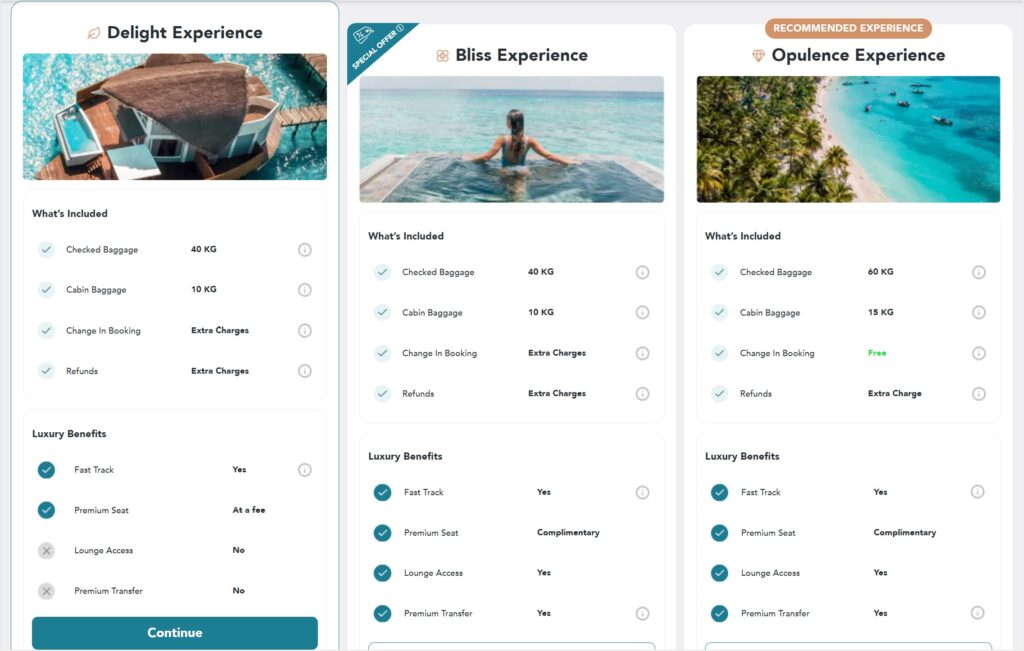Click info icon for Delight Checked Baggage
The height and width of the screenshot is (651, 1024).
304,249
